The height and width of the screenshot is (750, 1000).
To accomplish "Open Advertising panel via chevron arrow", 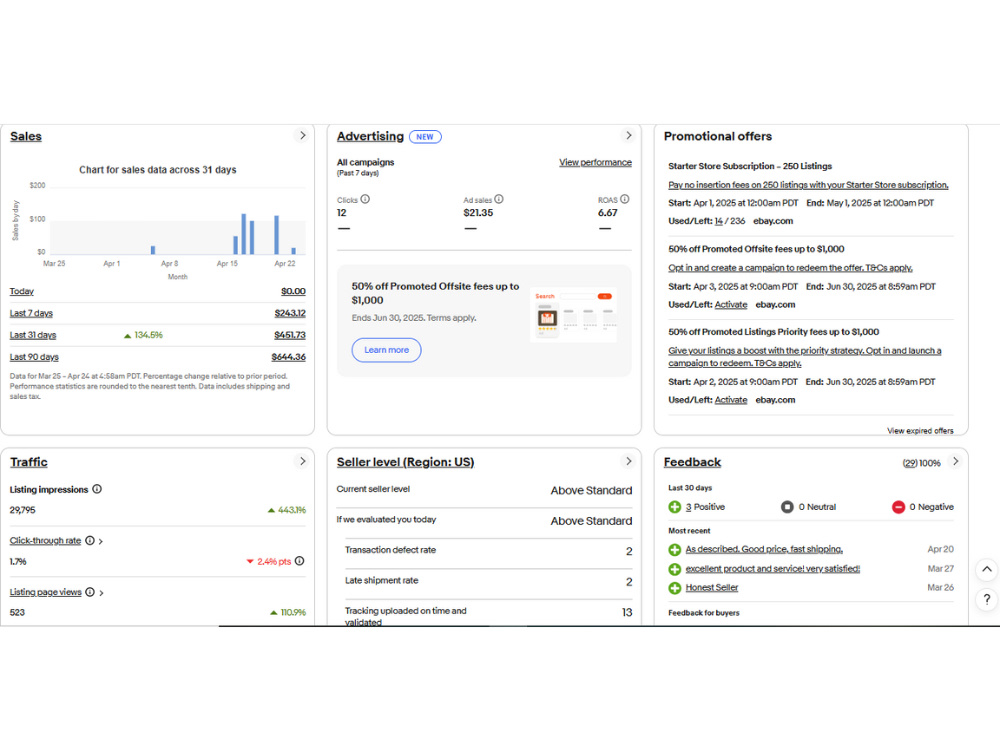I will pos(628,135).
